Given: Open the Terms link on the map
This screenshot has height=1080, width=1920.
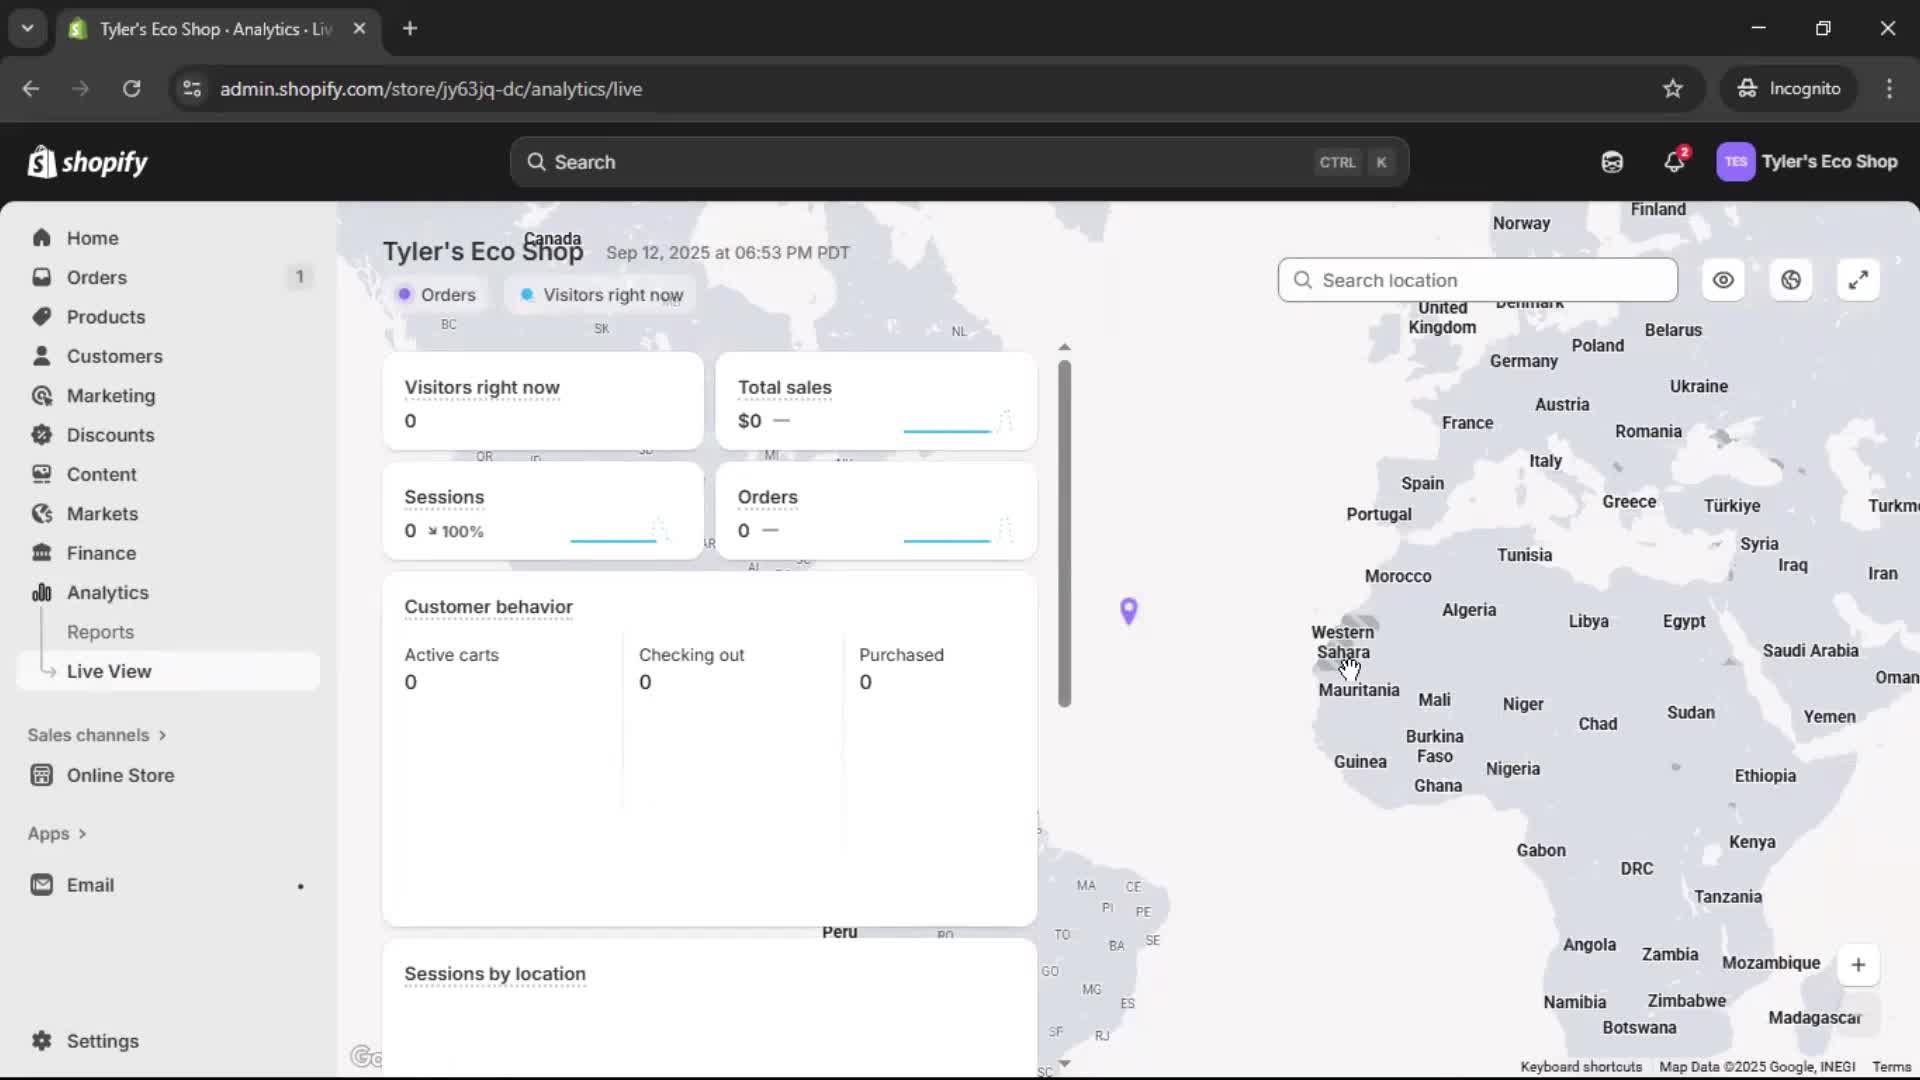Looking at the screenshot, I should click(x=1890, y=1066).
